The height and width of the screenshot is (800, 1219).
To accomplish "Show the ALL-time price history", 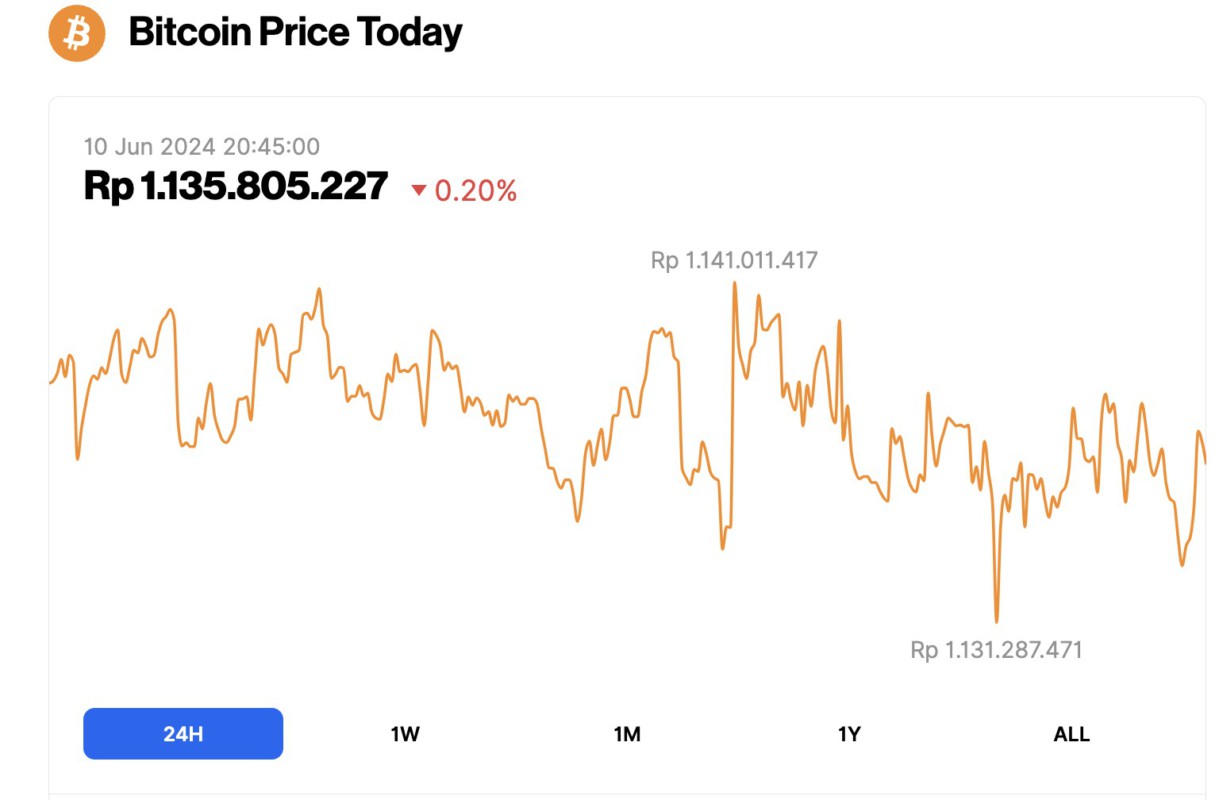I will point(1071,733).
